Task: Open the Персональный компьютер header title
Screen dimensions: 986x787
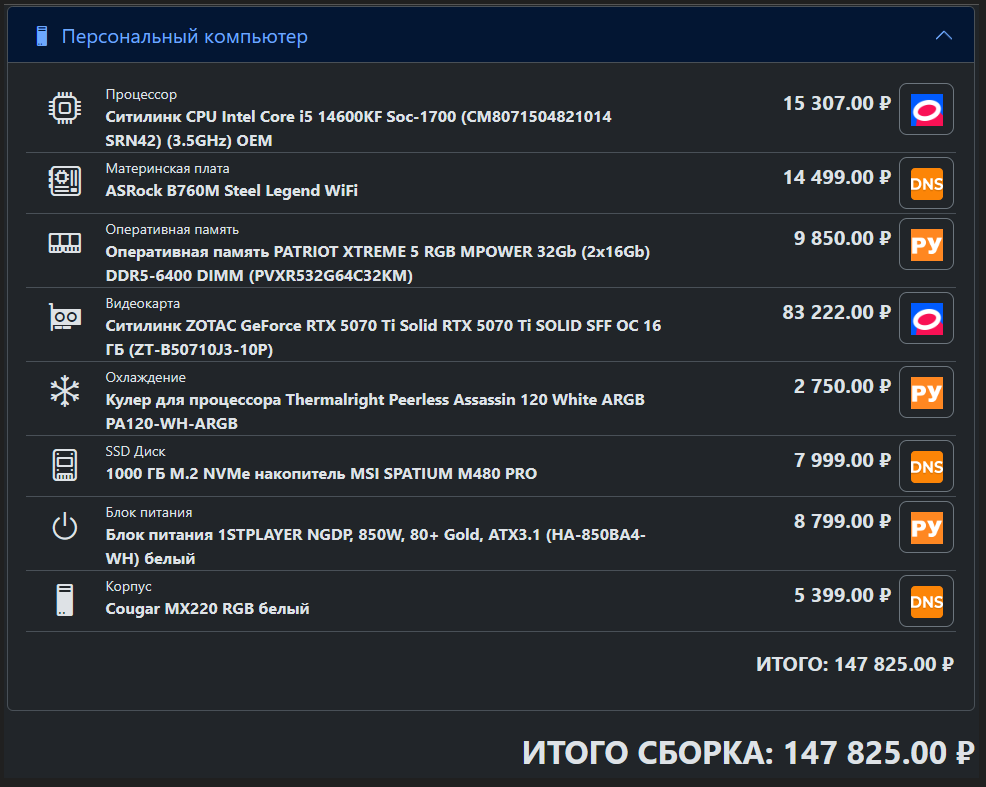Action: click(184, 36)
